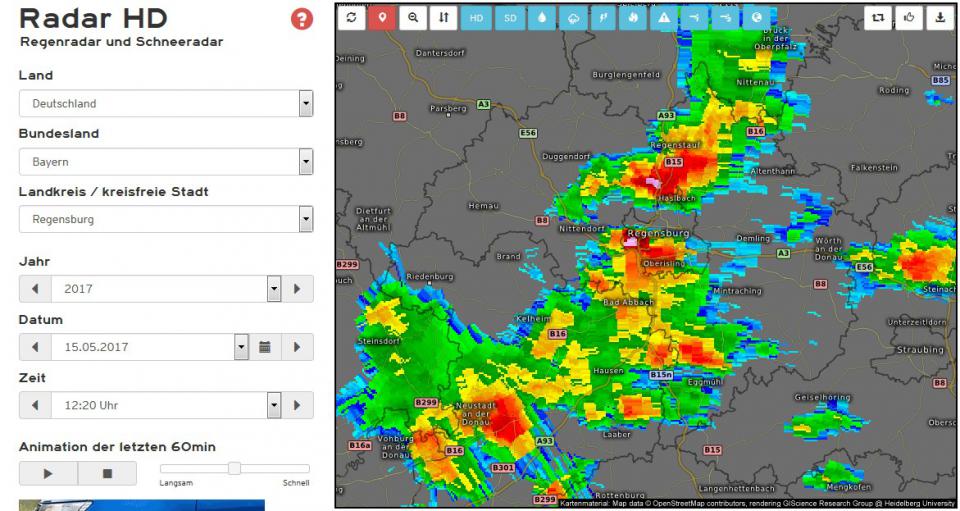
Task: Open the Land dropdown showing Deutschland
Action: click(x=306, y=103)
